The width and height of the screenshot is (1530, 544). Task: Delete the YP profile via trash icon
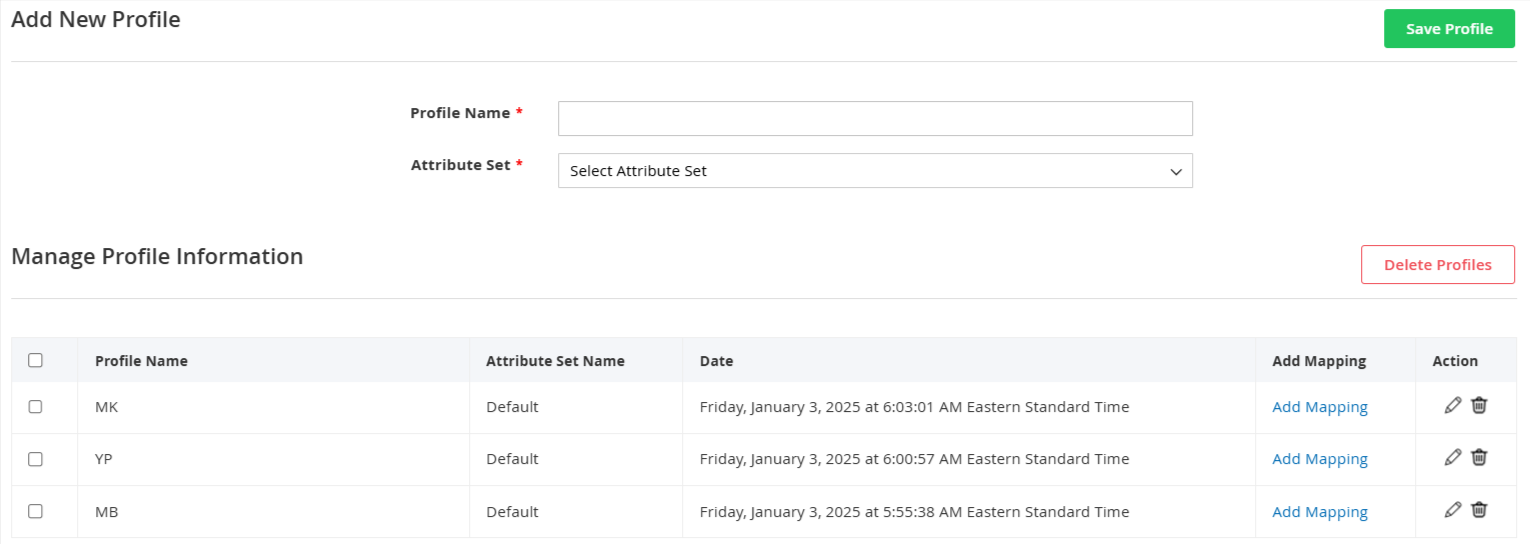pyautogui.click(x=1479, y=457)
